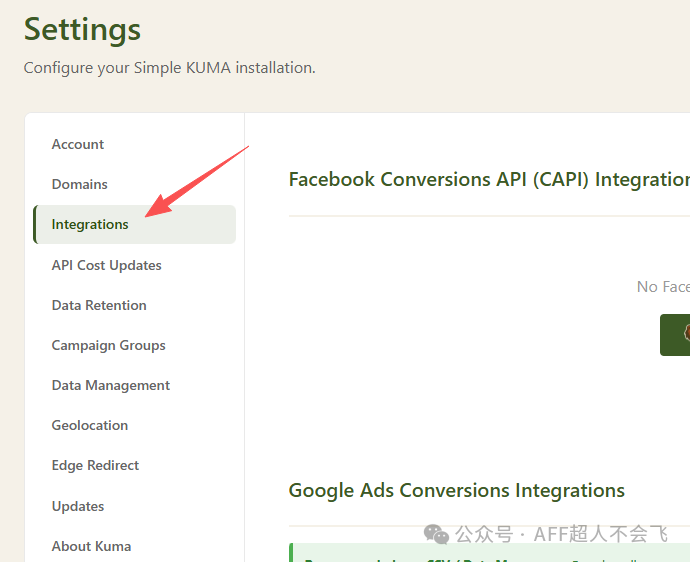Click the Google Ads Conversions Integrations heading
Viewport: 690px width, 562px height.
point(457,491)
